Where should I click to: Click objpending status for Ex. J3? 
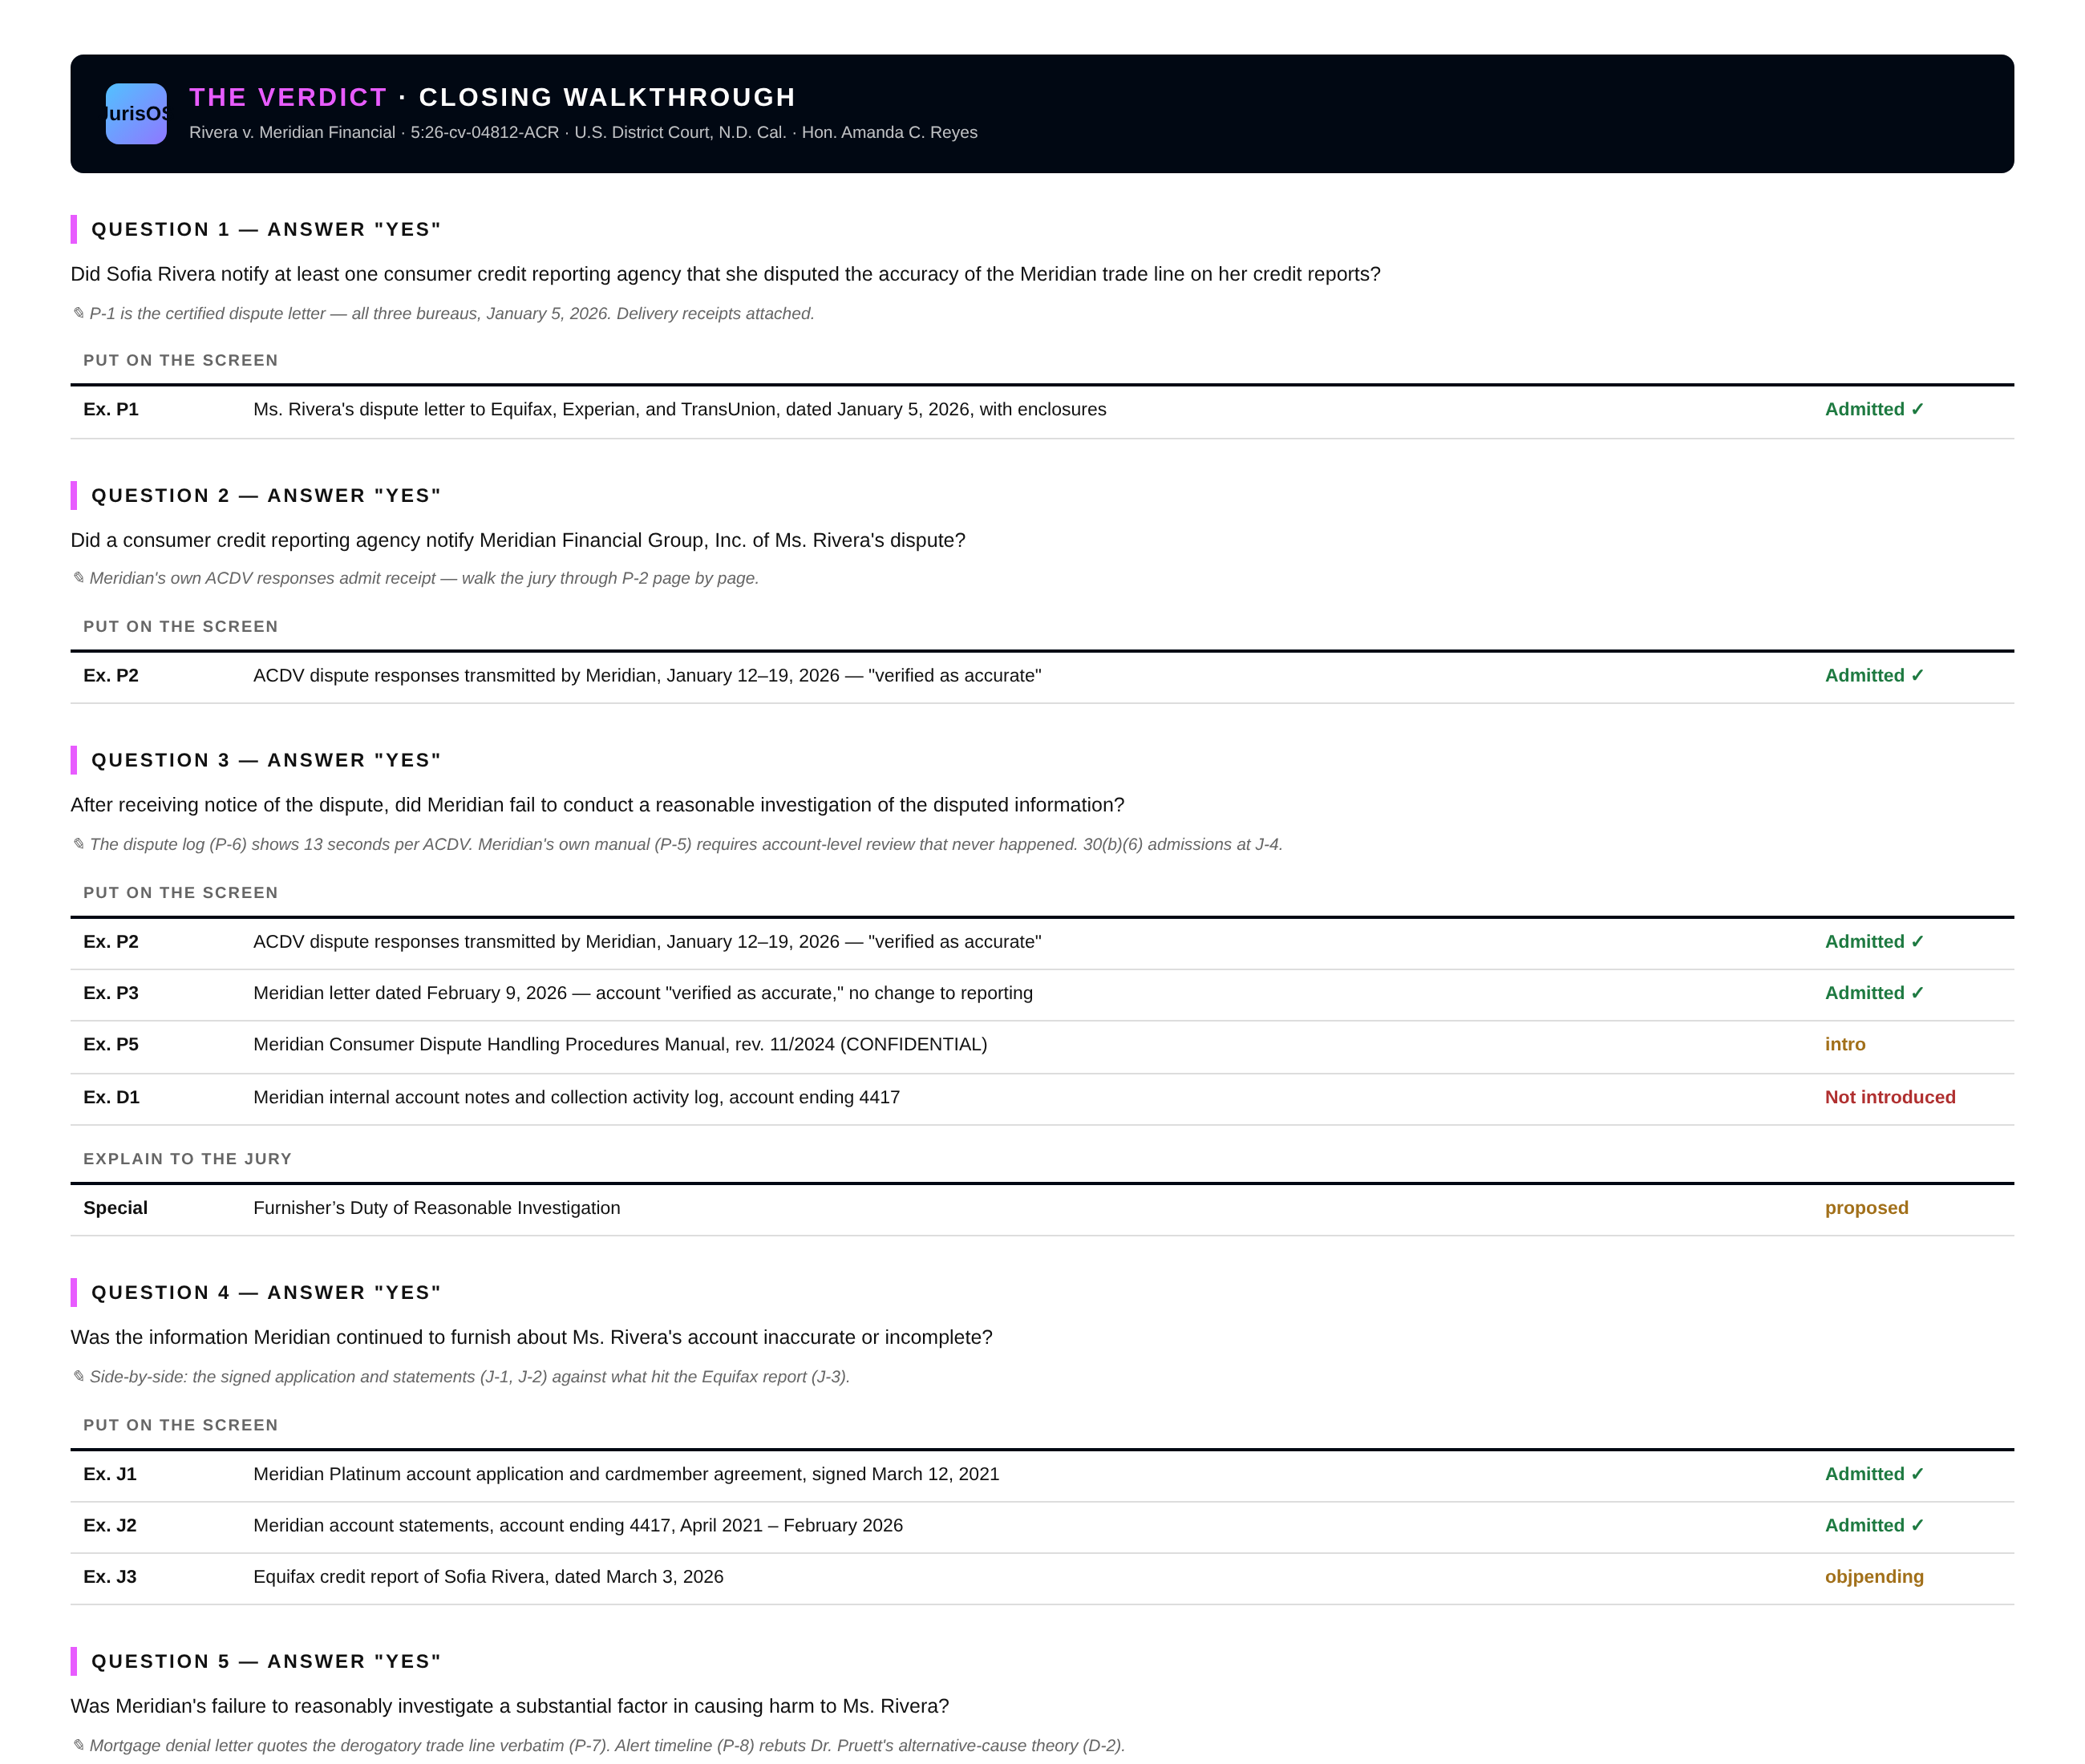1873,1577
